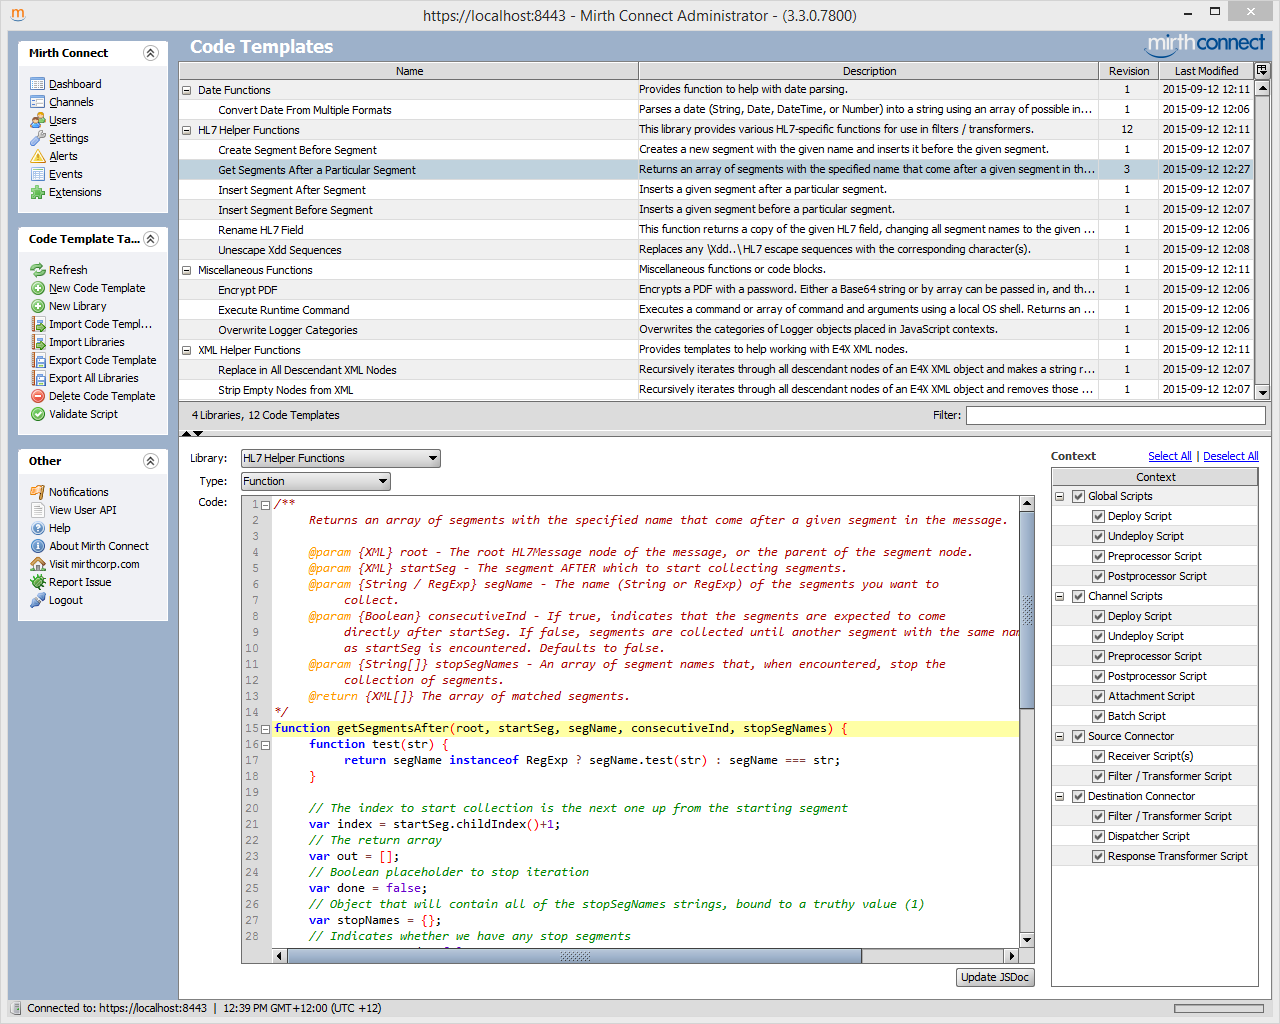This screenshot has height=1024, width=1280.
Task: Click the Export Code Template icon
Action: pos(38,360)
